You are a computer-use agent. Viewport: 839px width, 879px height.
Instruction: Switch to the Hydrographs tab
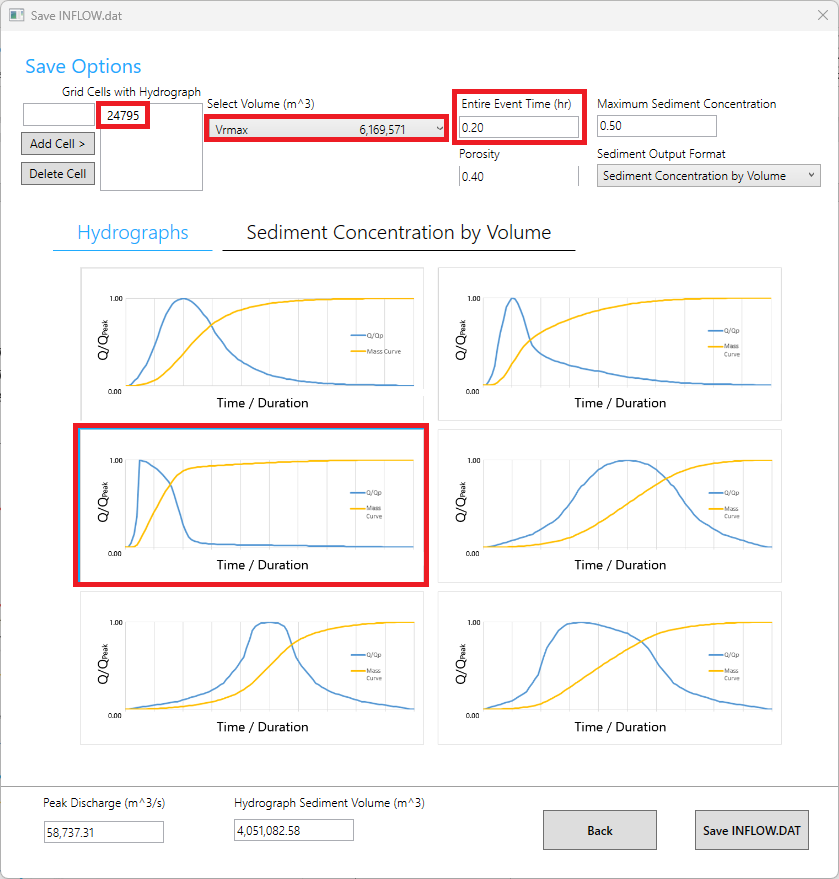tap(133, 233)
